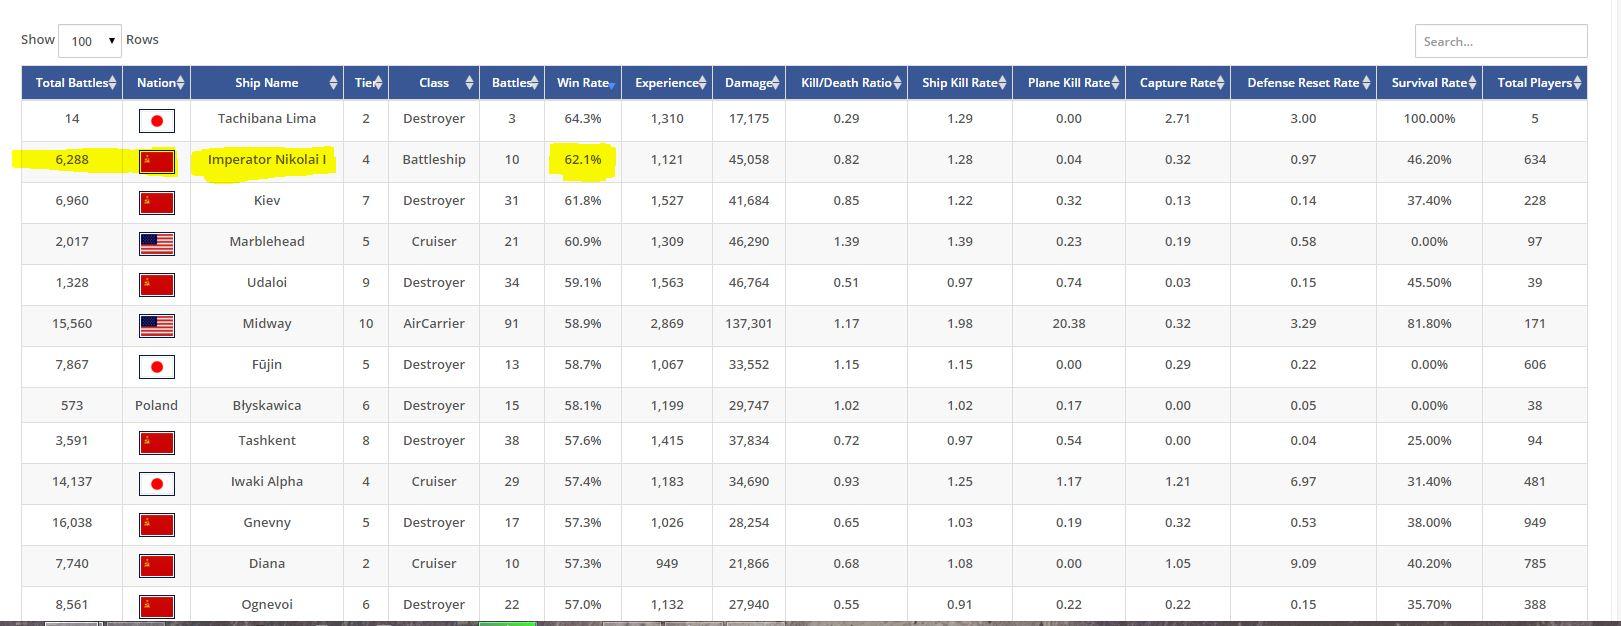The width and height of the screenshot is (1621, 626).
Task: Click the Poland nation cell for Błyskawica
Action: pos(156,405)
